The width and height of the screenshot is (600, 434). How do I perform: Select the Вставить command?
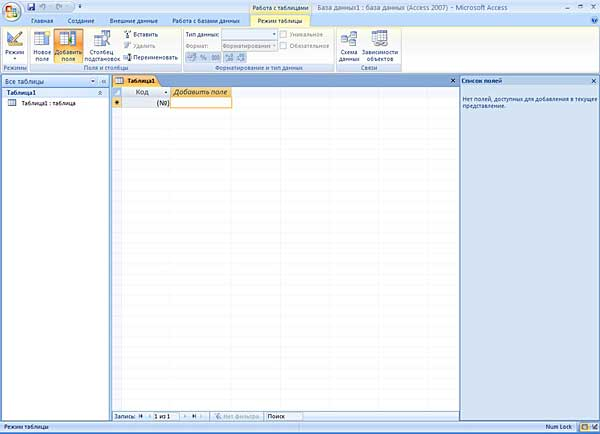coord(141,34)
